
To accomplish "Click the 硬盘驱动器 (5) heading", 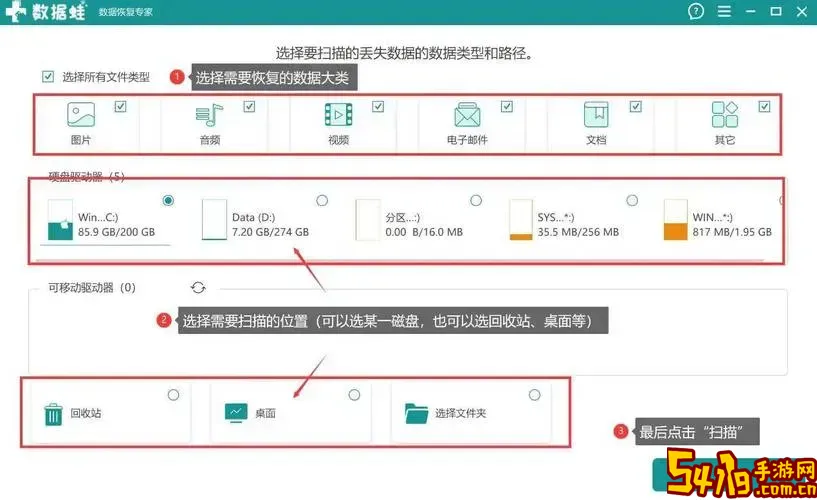I will point(86,176).
